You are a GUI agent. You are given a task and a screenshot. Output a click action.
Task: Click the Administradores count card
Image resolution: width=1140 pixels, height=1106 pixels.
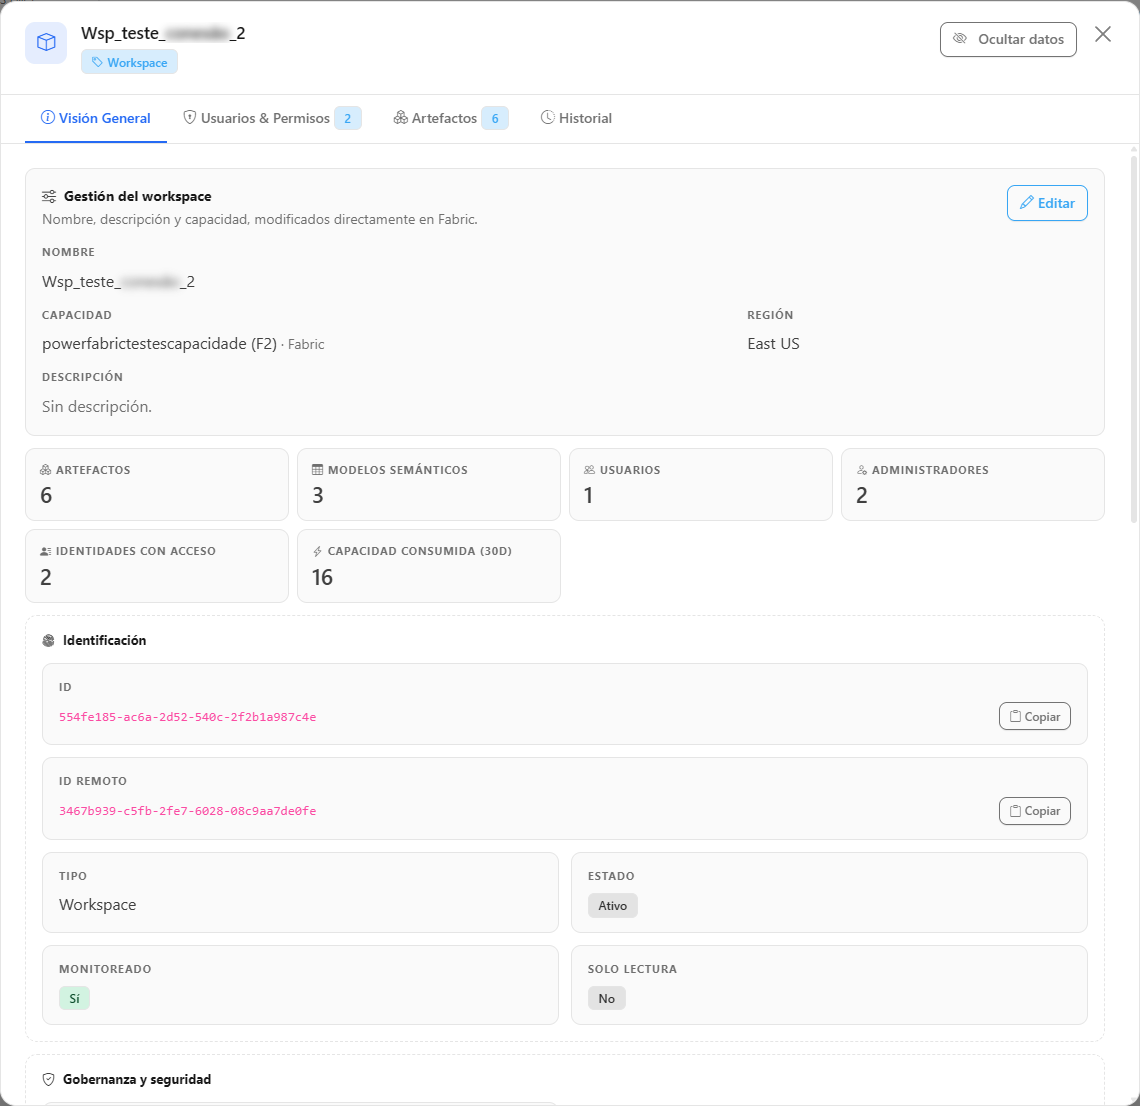973,484
